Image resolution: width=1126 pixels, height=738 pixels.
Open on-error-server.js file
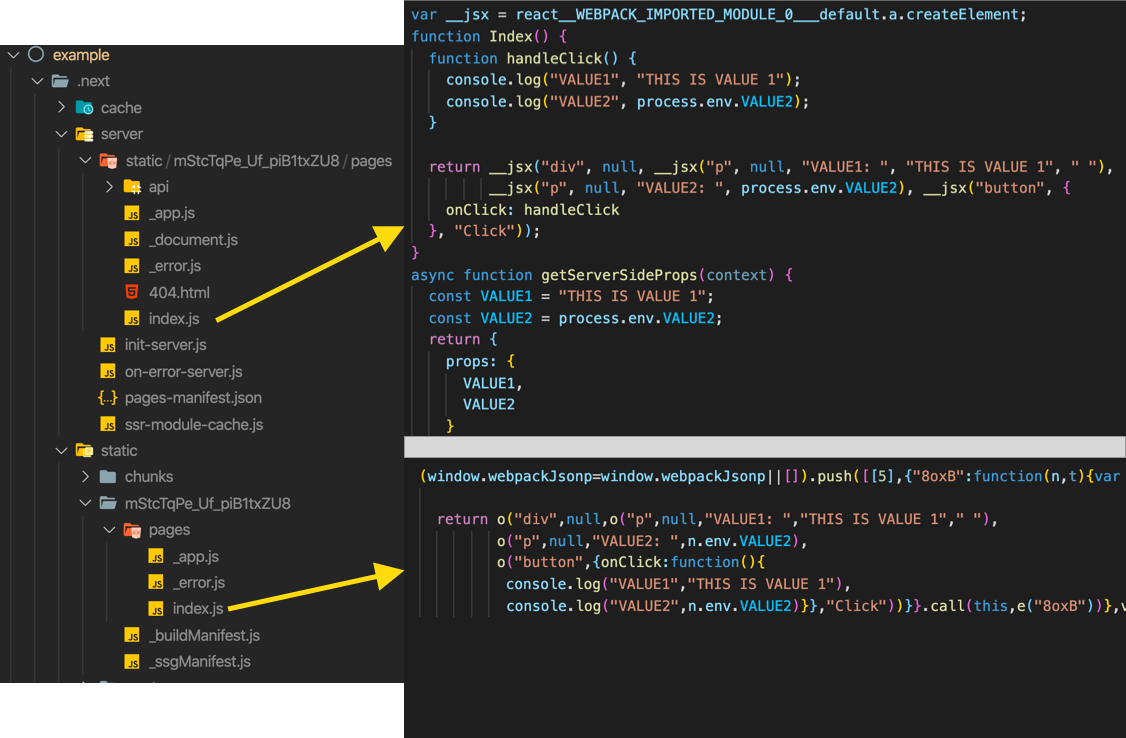[x=184, y=372]
